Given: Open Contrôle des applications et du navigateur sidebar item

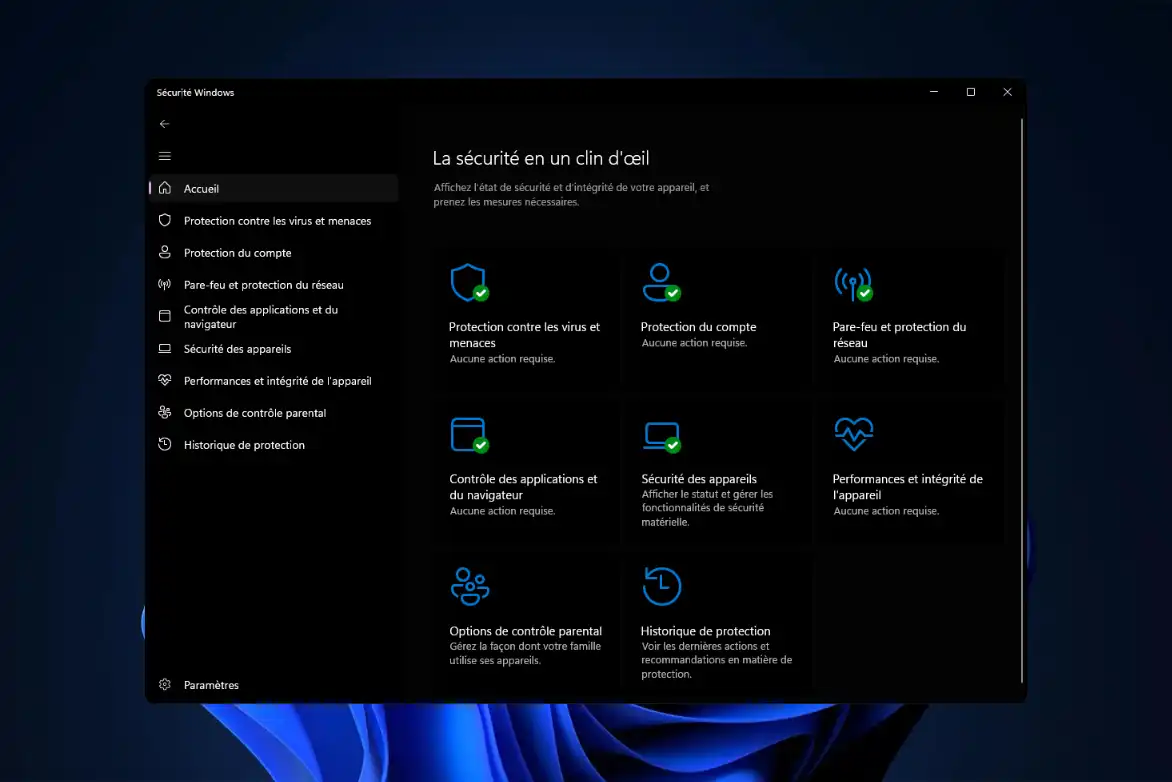Looking at the screenshot, I should coord(274,316).
